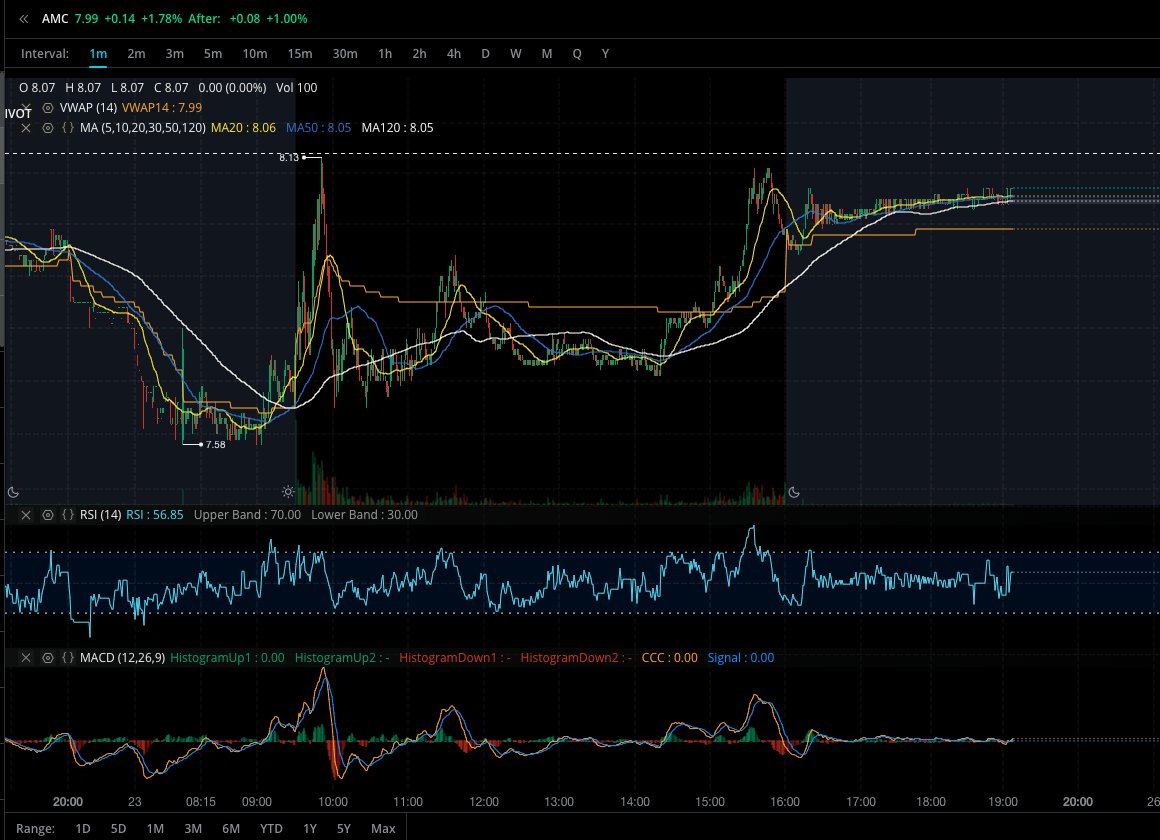Click the Vol 100 readout

coord(297,88)
